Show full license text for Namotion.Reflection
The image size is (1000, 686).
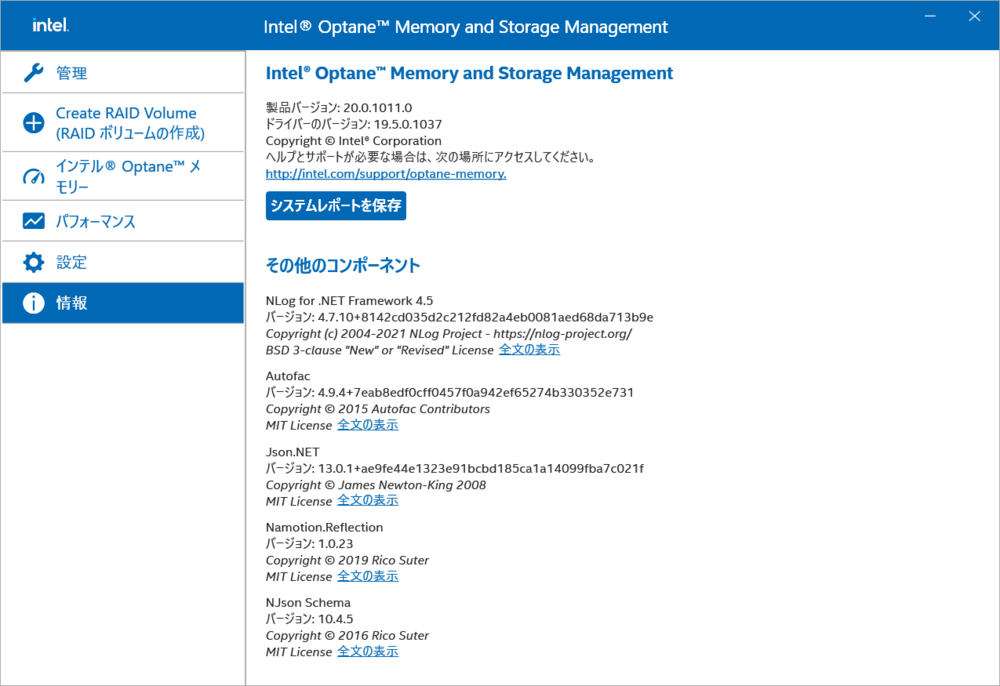coord(368,576)
